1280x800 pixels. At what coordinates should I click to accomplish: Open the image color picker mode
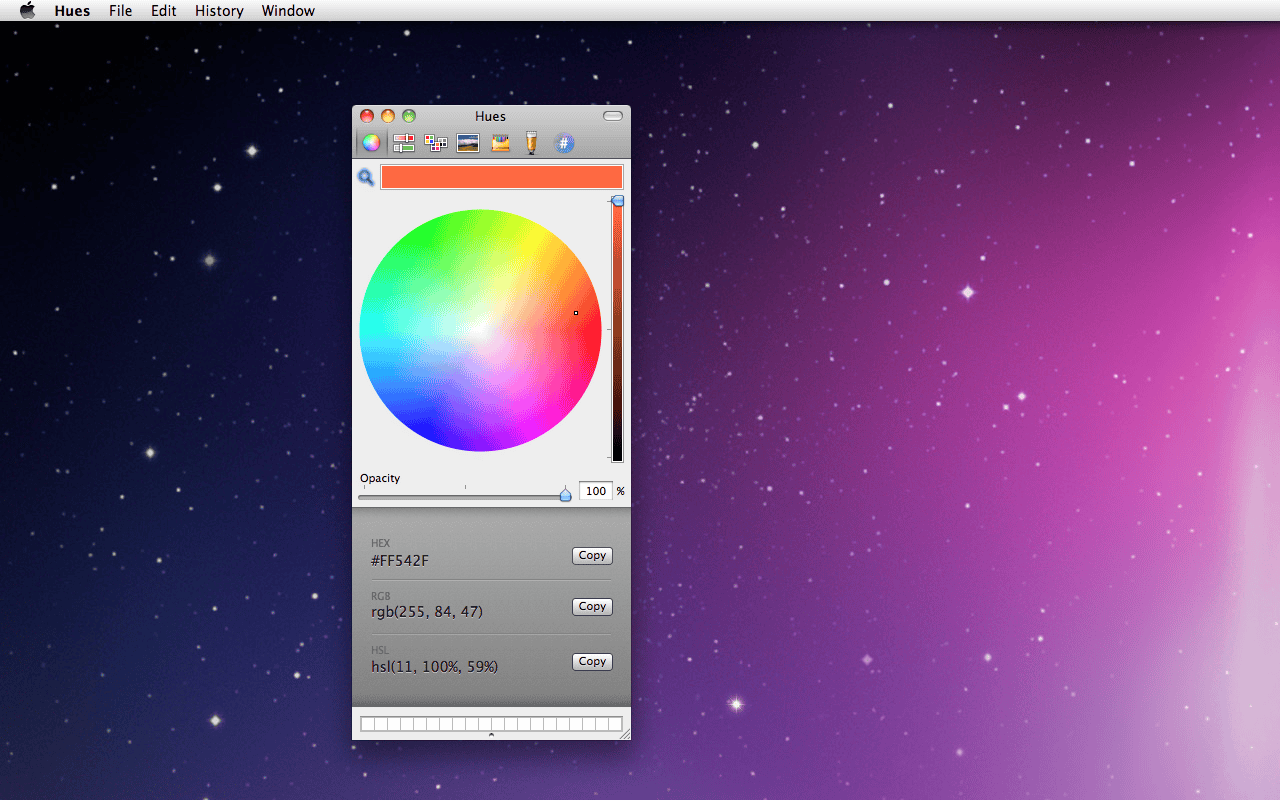(467, 142)
